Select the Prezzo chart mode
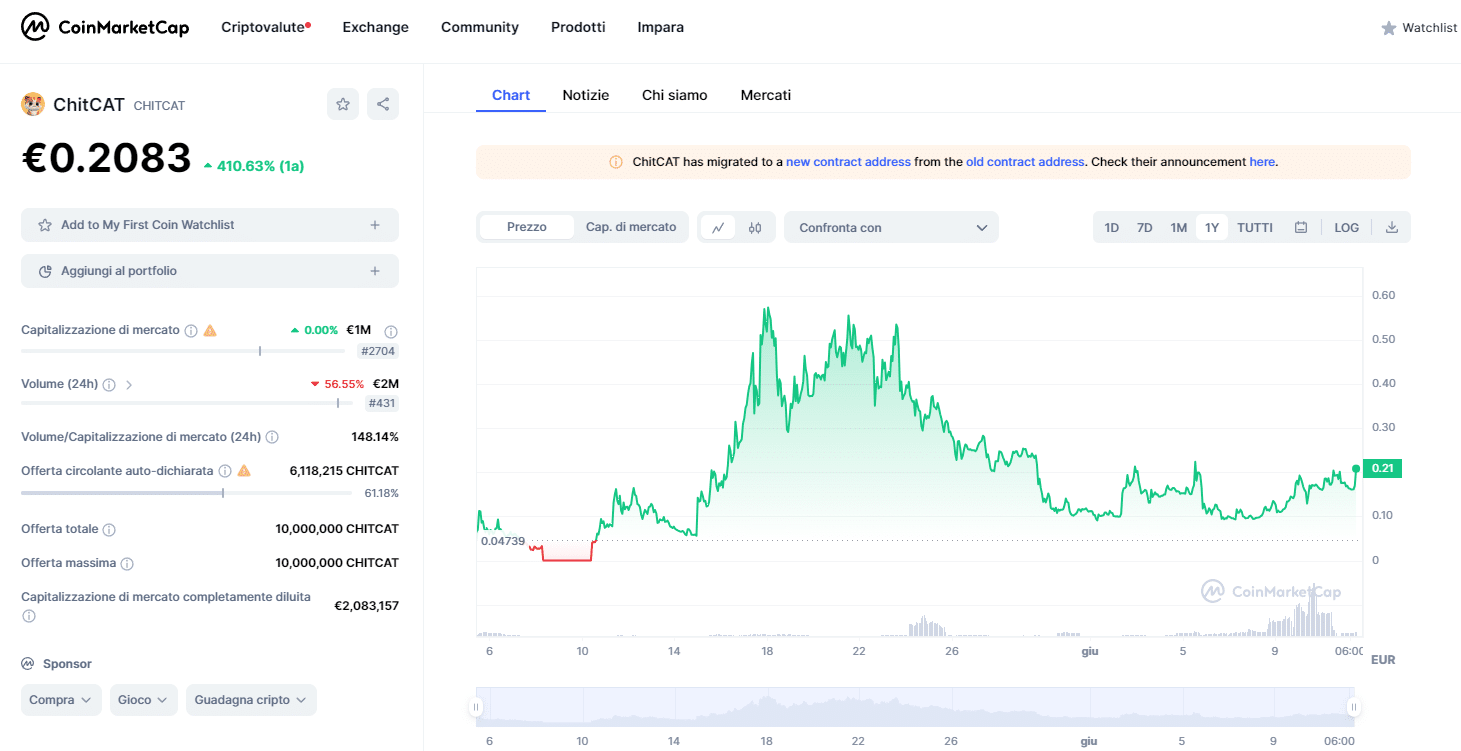This screenshot has width=1461, height=751. click(x=527, y=227)
